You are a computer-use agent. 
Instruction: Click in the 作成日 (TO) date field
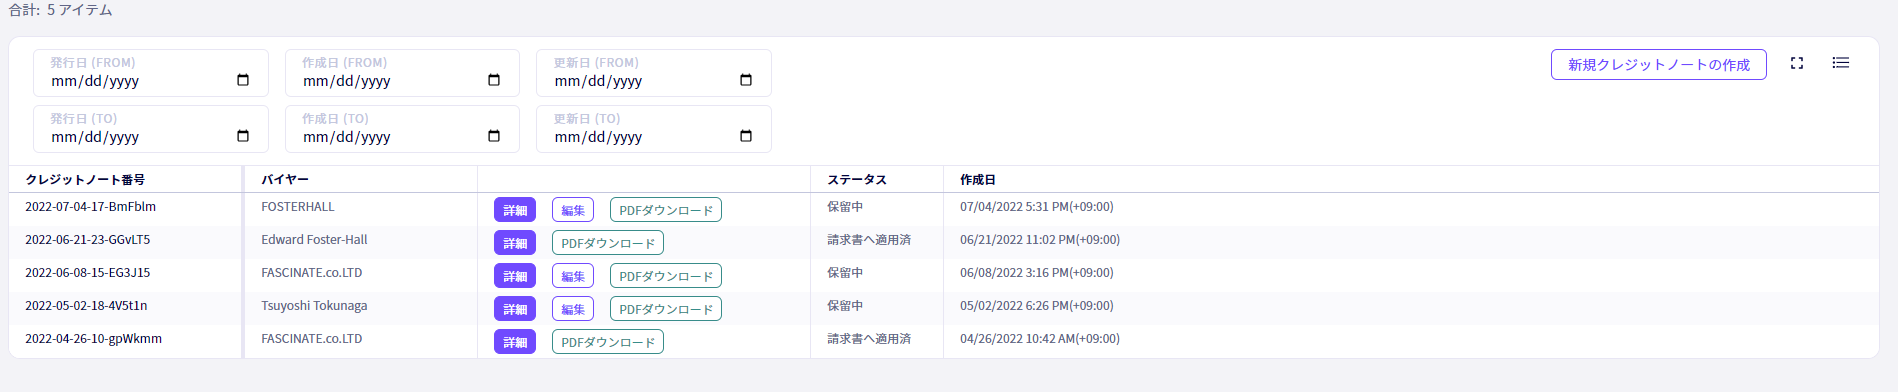402,129
